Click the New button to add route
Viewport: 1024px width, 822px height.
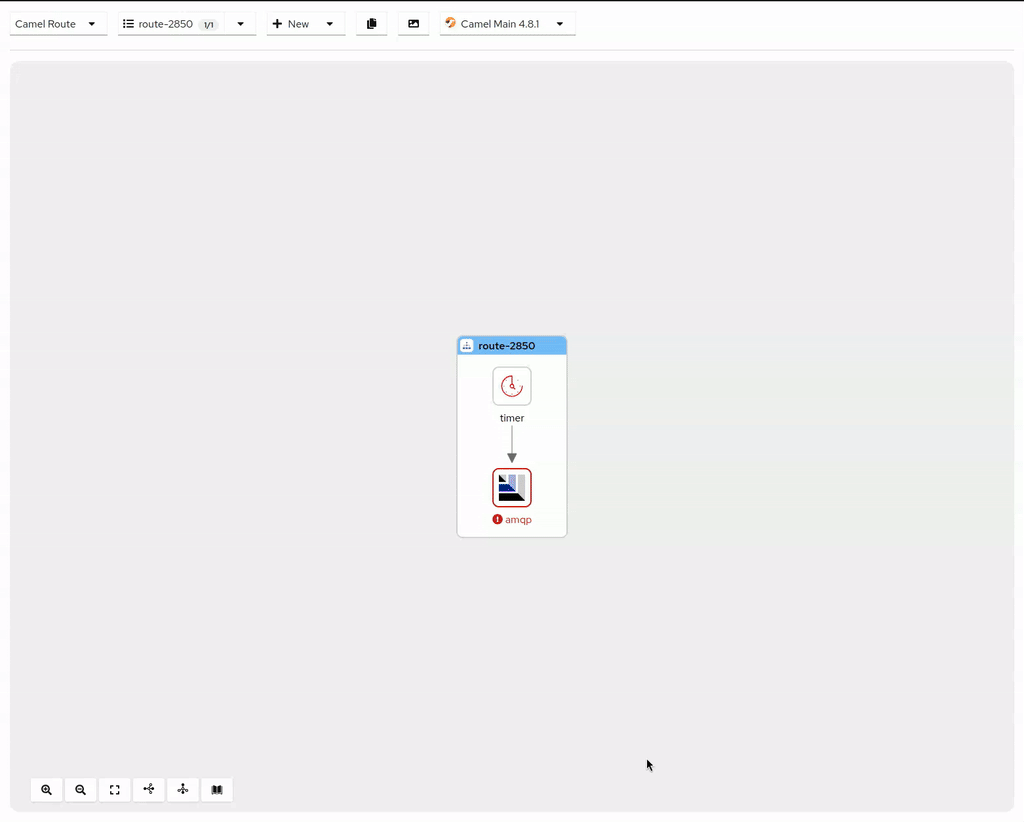[291, 24]
